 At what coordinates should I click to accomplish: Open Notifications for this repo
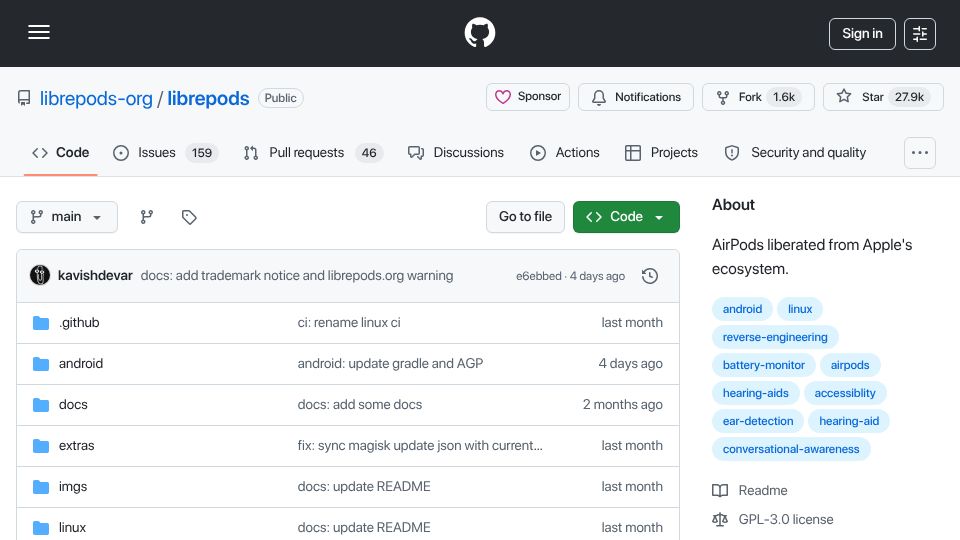(636, 97)
